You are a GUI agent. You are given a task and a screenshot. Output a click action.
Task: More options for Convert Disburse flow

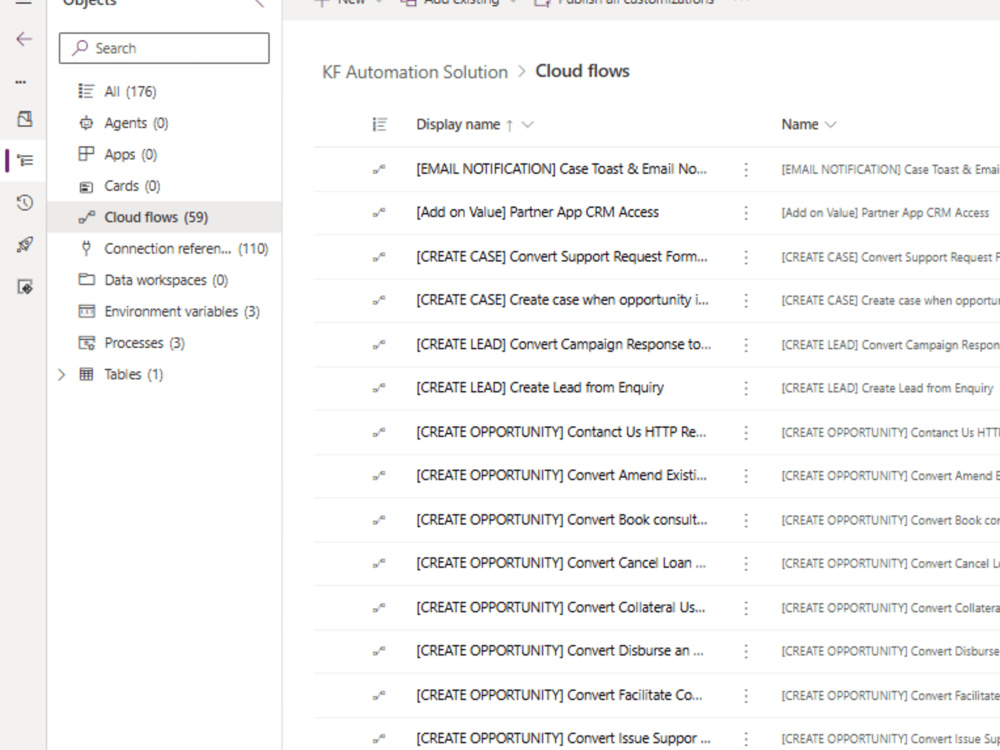pos(746,651)
